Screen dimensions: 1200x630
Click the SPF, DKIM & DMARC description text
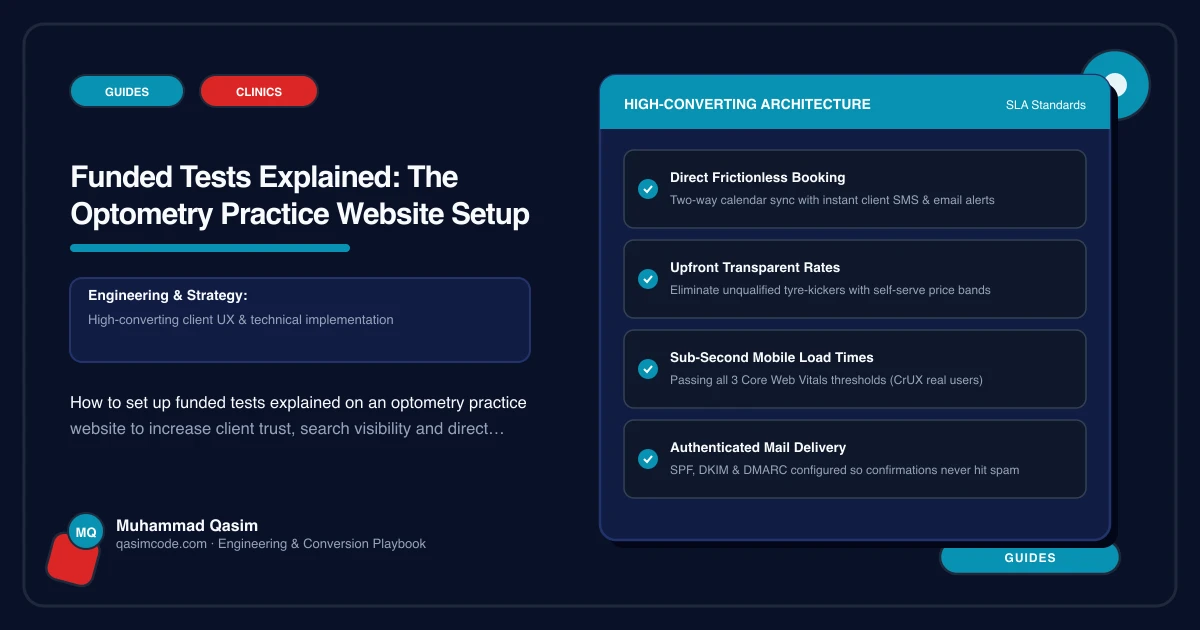(x=845, y=470)
